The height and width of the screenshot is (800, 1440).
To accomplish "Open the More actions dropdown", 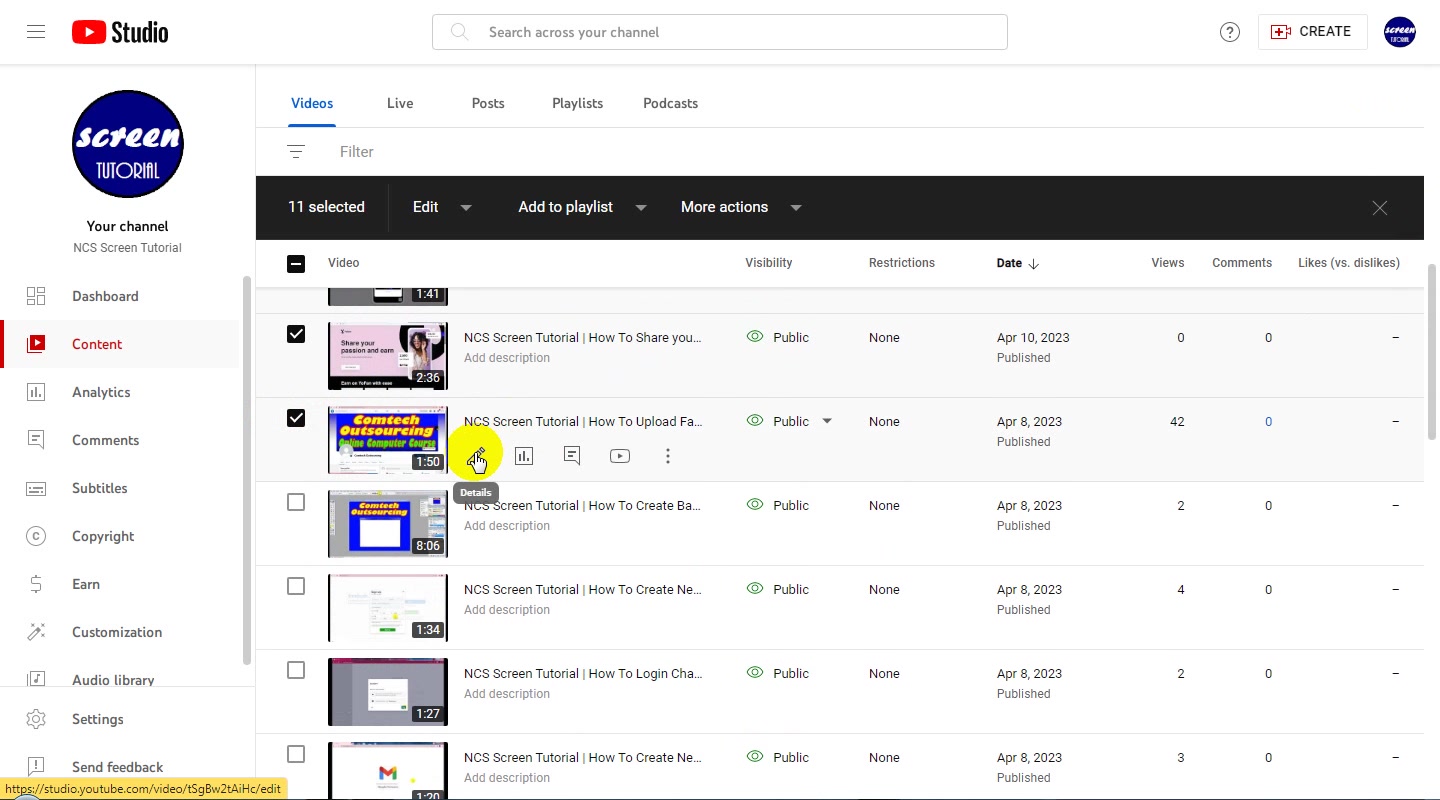I will point(741,207).
